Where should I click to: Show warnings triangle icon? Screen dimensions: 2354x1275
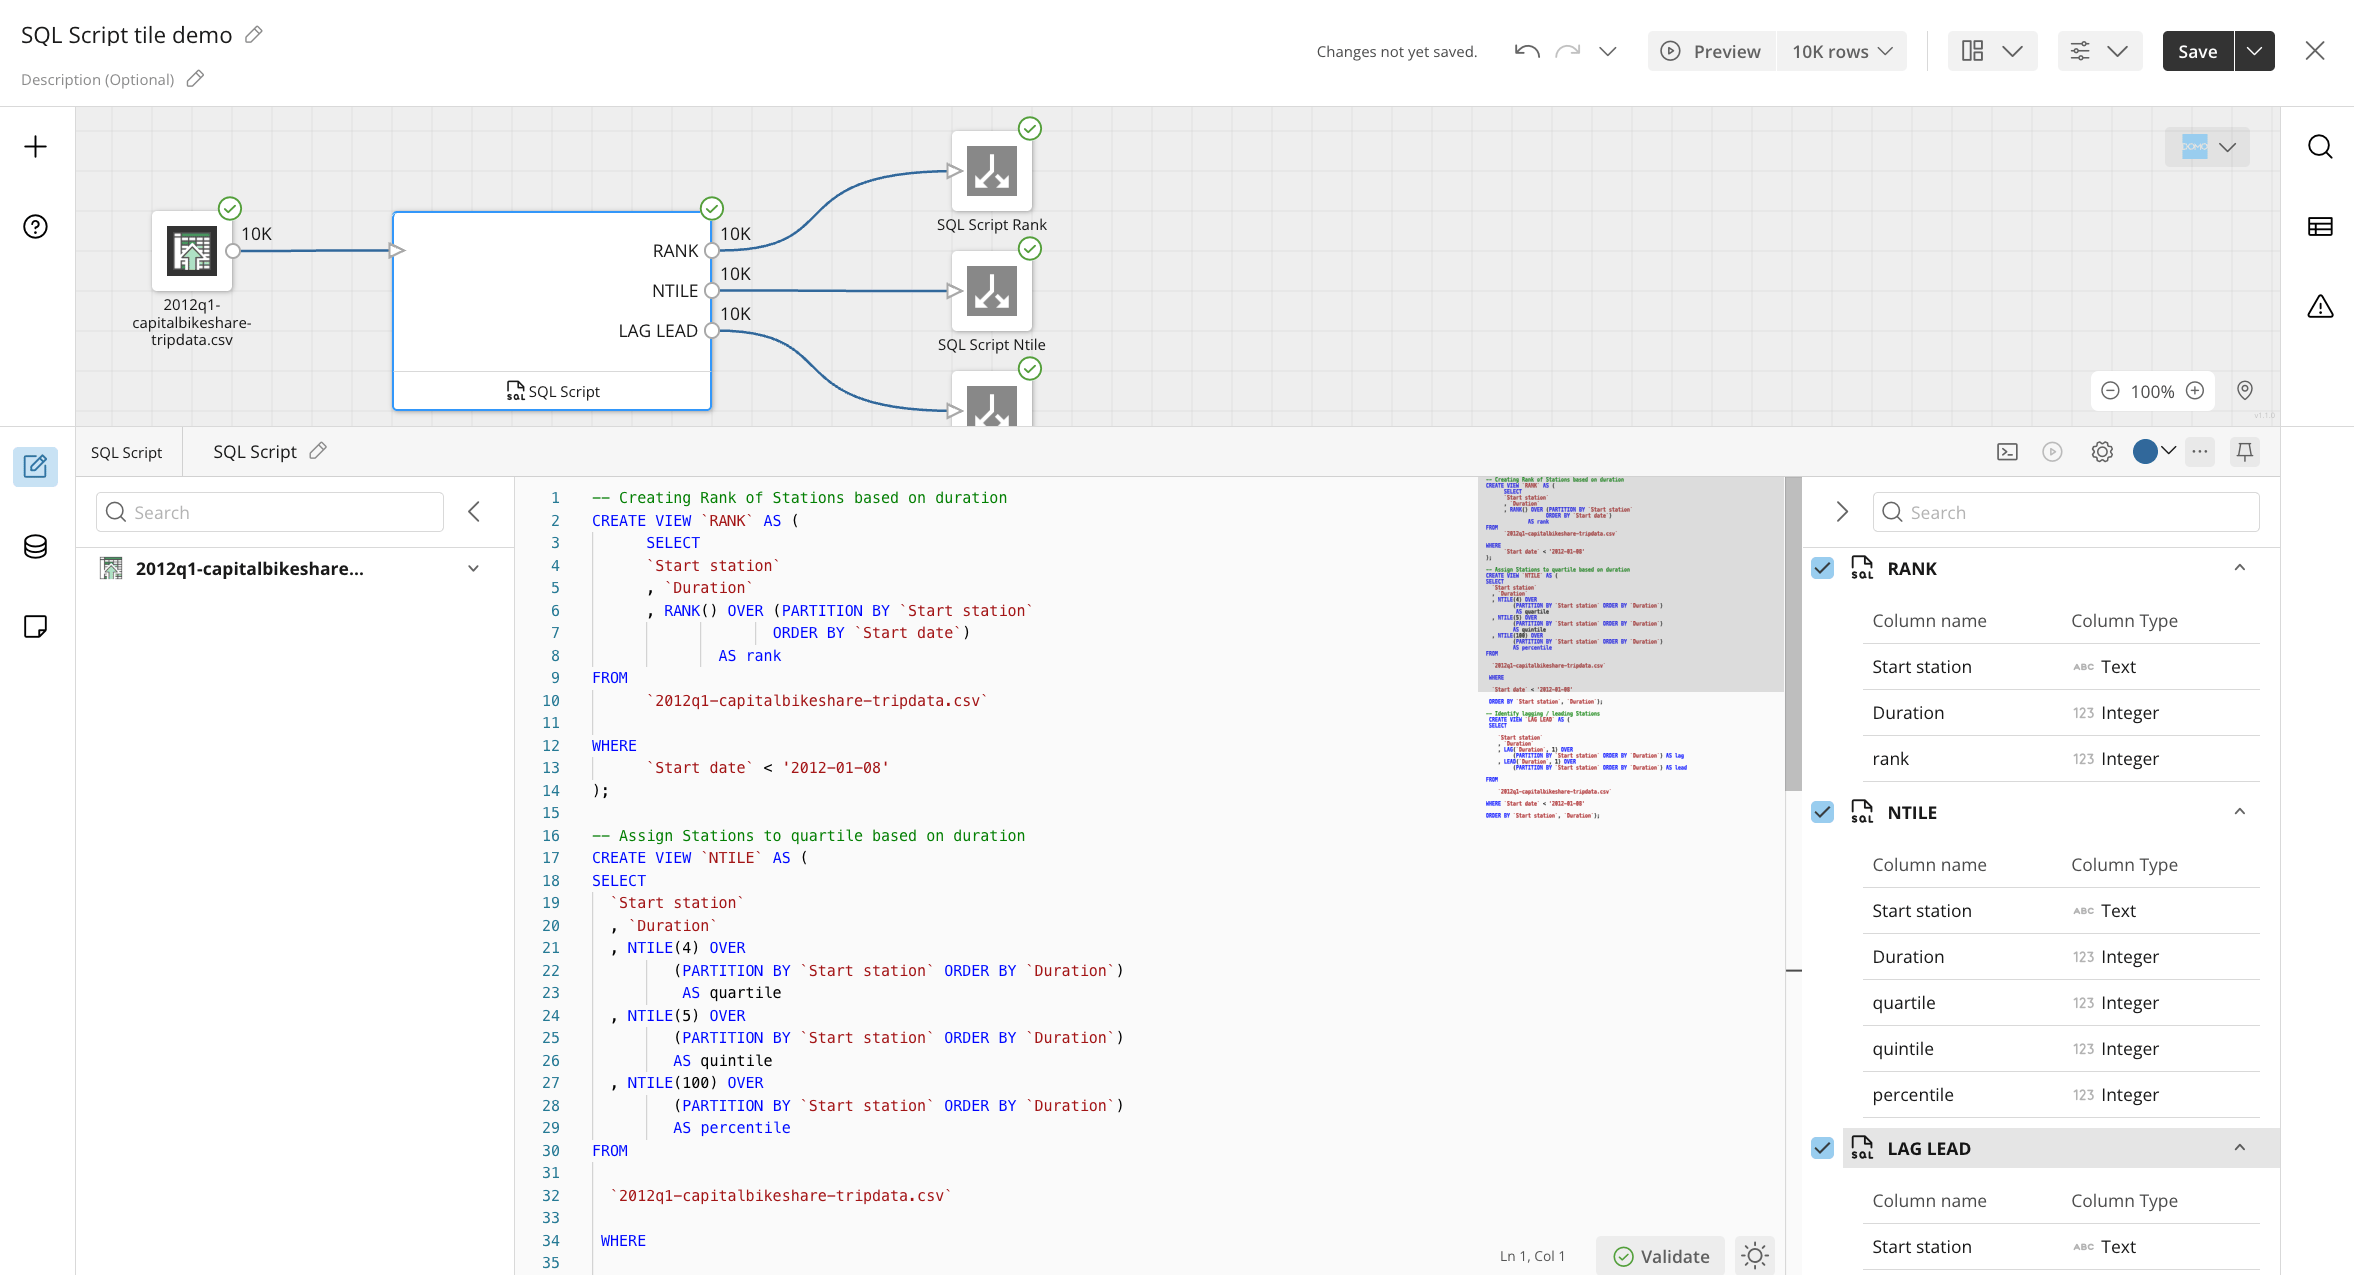click(x=2320, y=307)
